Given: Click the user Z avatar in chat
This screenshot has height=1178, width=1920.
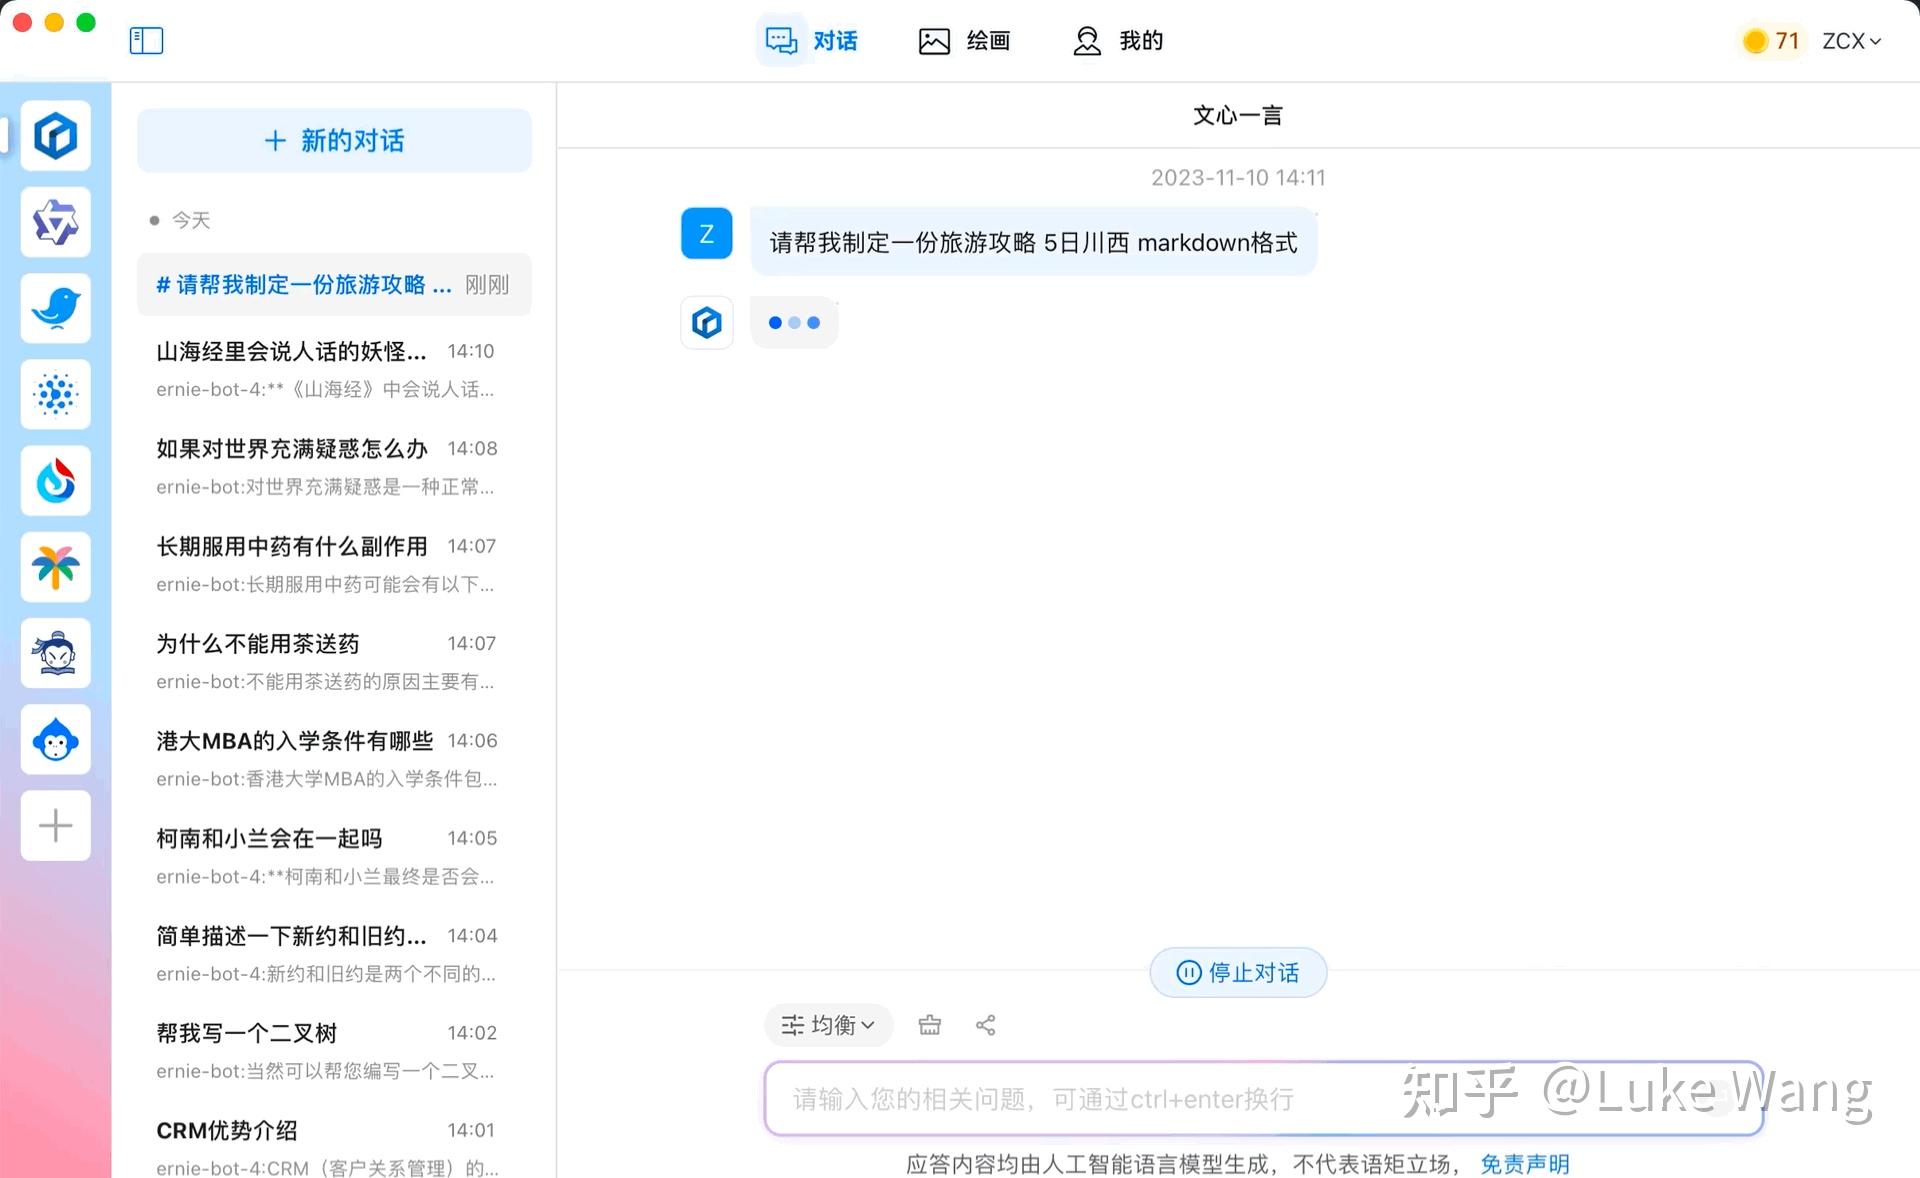Looking at the screenshot, I should point(707,234).
